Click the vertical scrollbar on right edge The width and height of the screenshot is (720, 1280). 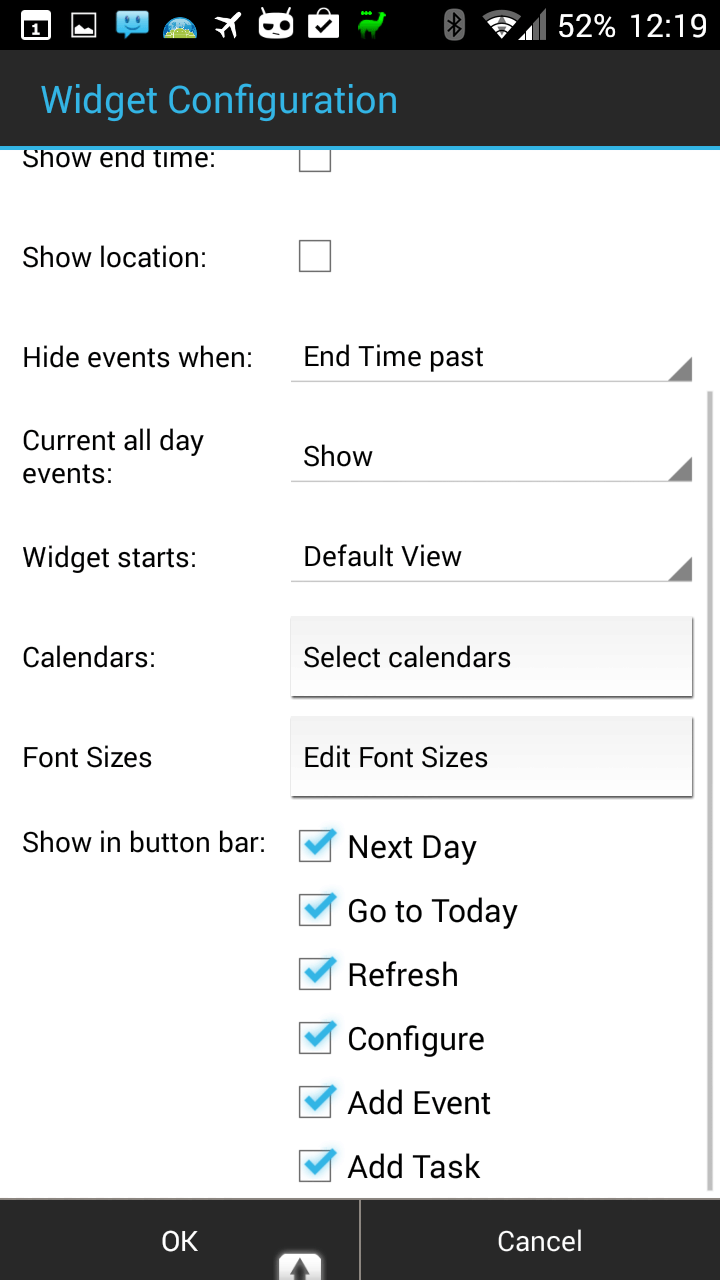(x=711, y=790)
